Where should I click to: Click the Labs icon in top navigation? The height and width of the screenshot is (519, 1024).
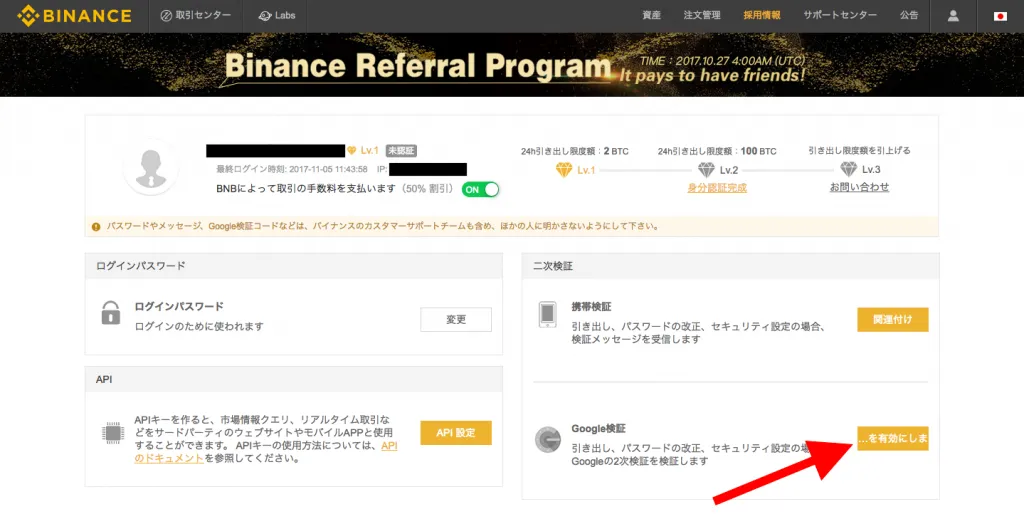pos(264,16)
